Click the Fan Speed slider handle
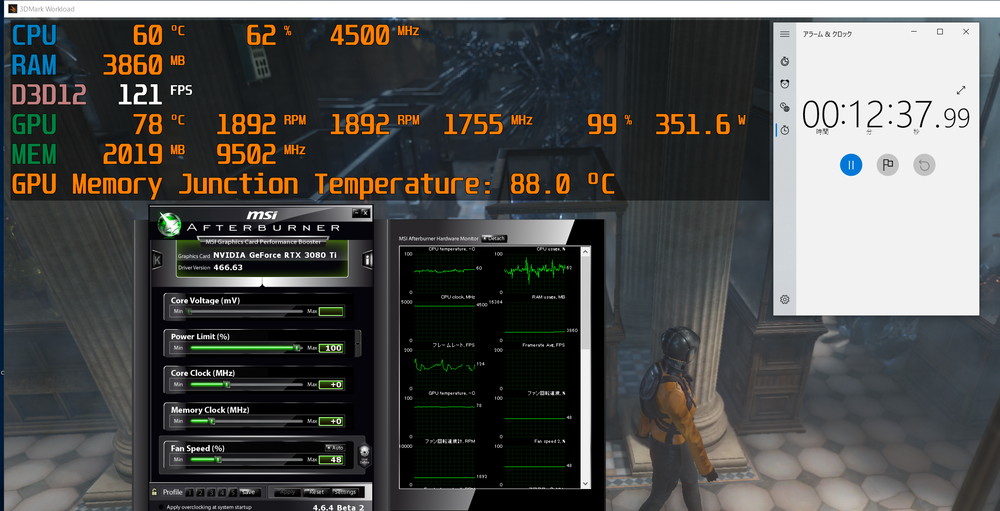 pos(217,459)
